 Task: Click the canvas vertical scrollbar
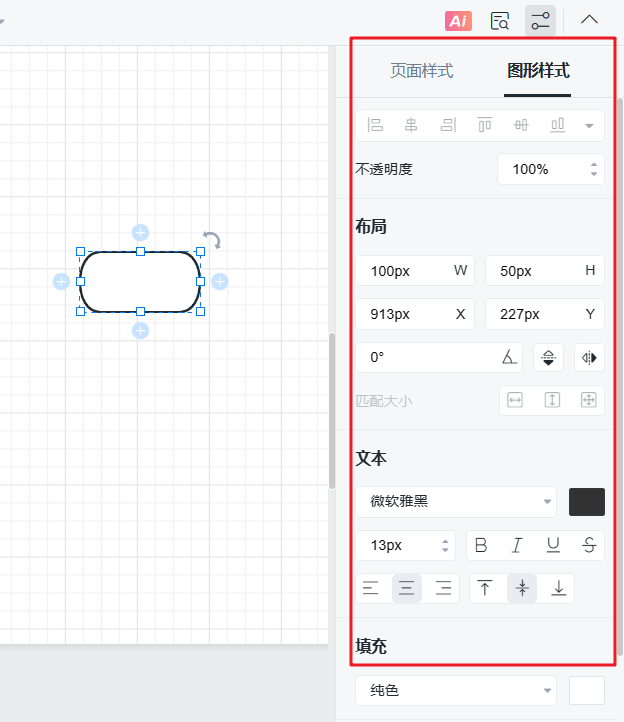(x=332, y=411)
